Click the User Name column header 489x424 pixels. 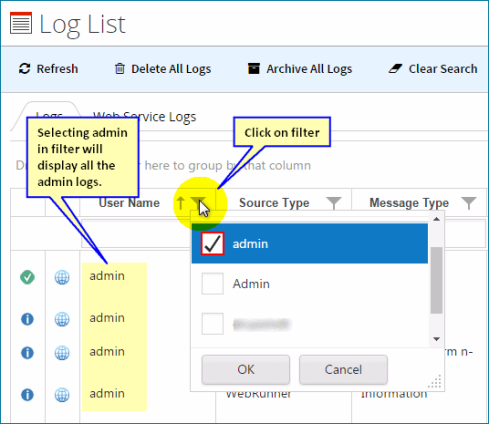[129, 203]
